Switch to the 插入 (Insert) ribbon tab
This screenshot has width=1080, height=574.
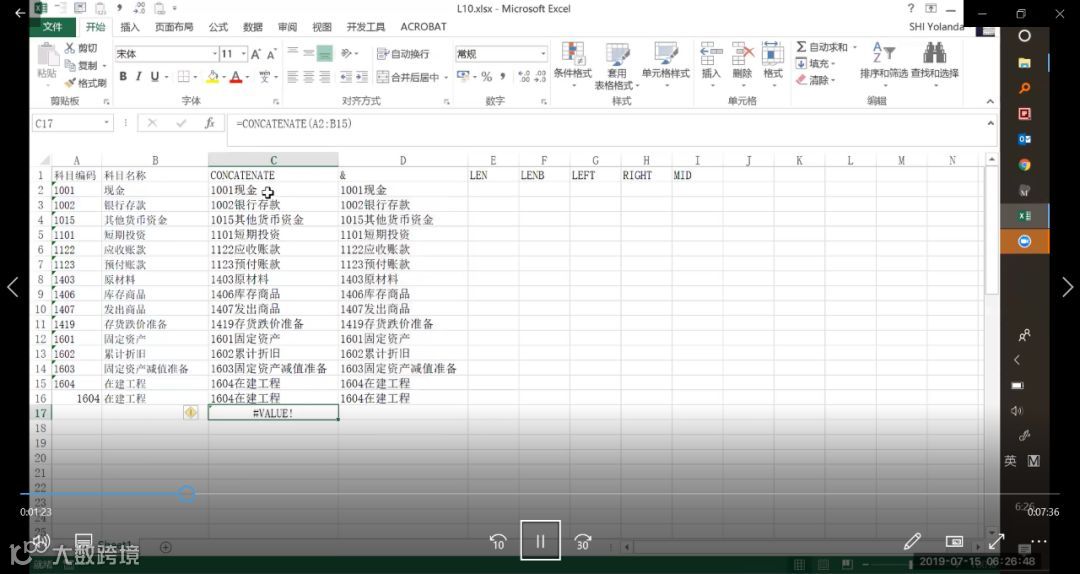[129, 27]
